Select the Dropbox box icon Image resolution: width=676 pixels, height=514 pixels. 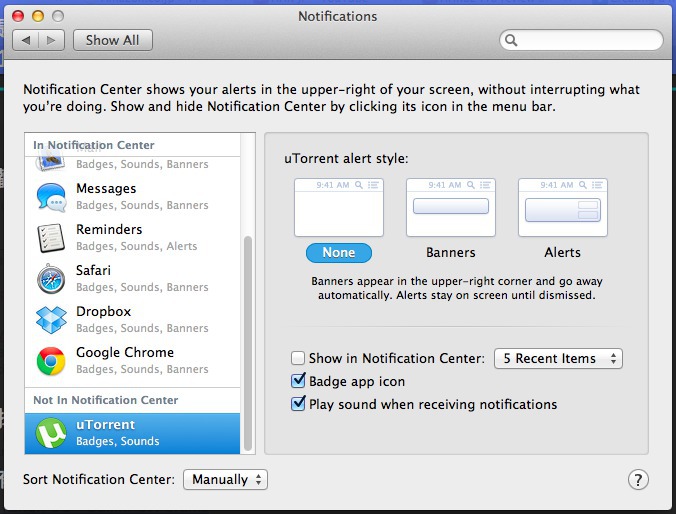[51, 320]
